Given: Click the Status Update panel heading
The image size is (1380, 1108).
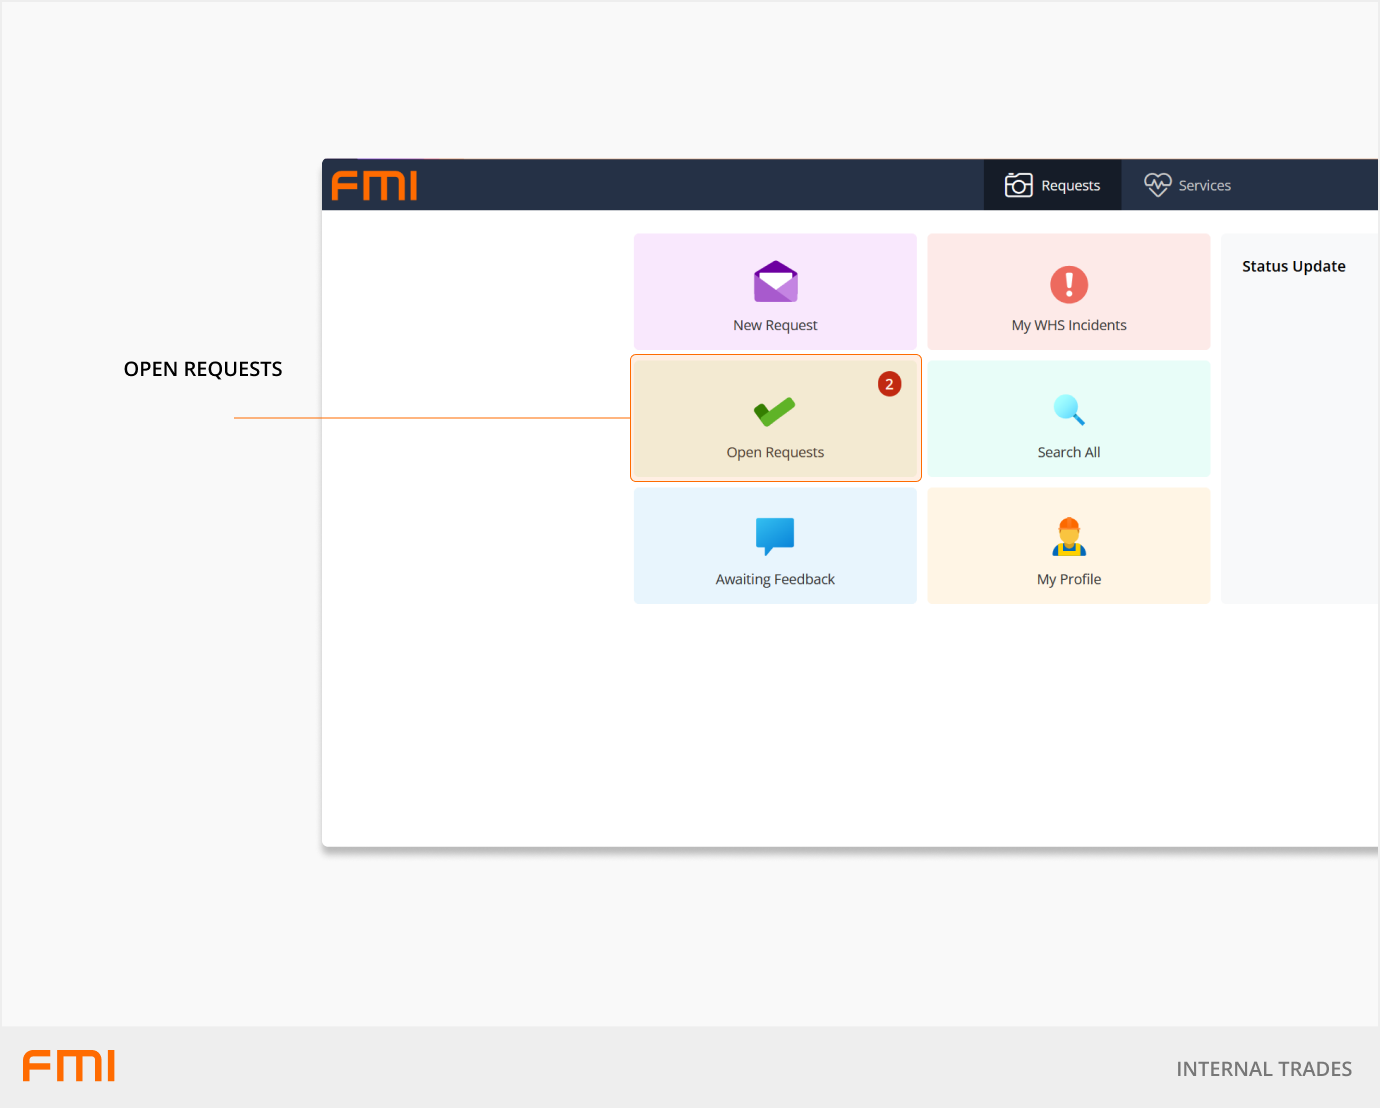Looking at the screenshot, I should click(1293, 266).
